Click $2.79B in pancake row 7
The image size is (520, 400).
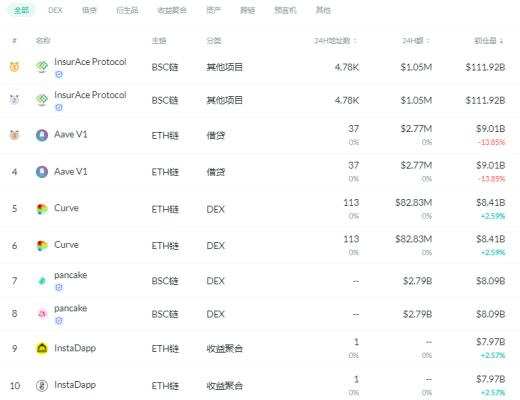[x=417, y=281]
